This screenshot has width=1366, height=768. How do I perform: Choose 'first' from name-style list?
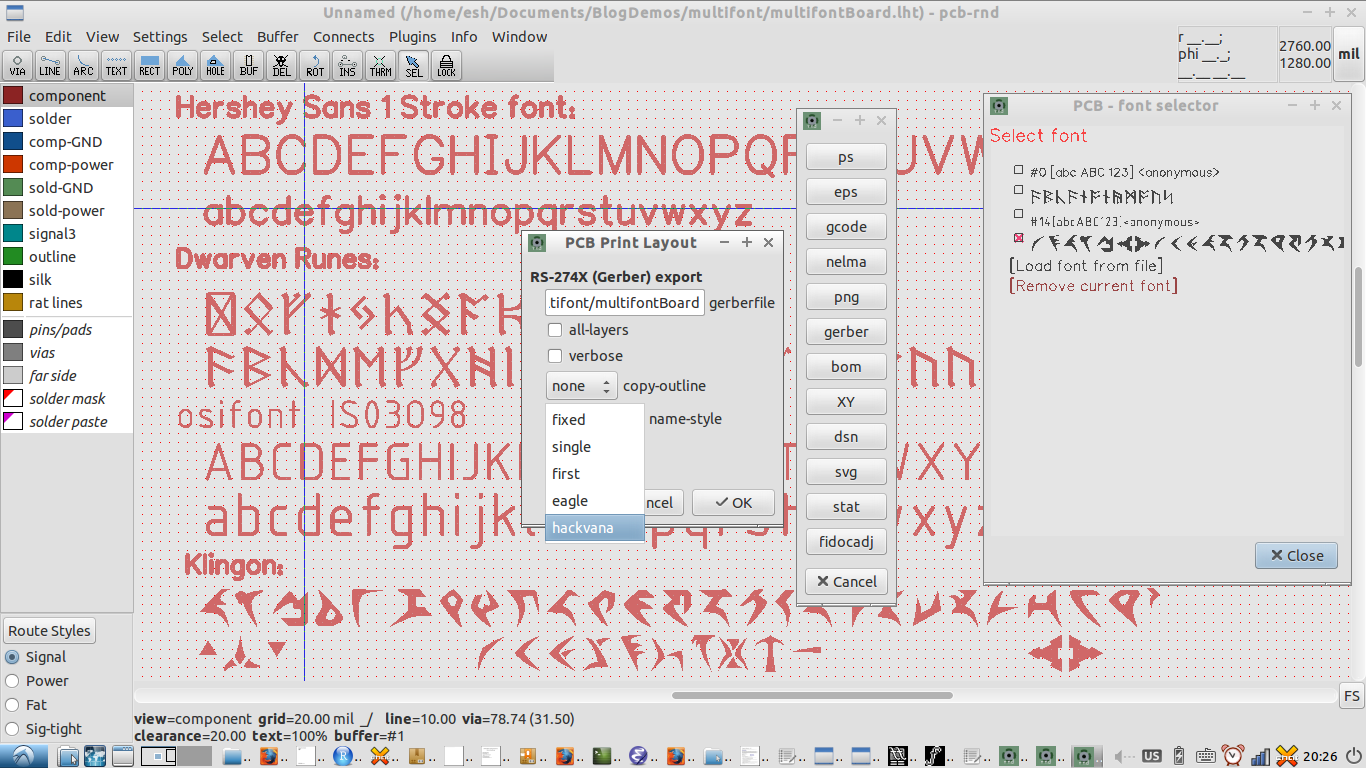(595, 474)
